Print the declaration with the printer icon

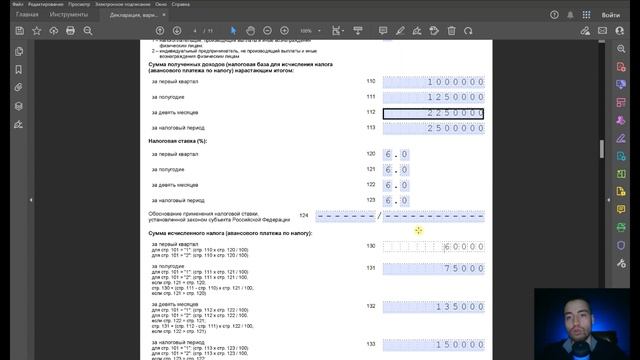pos(71,31)
